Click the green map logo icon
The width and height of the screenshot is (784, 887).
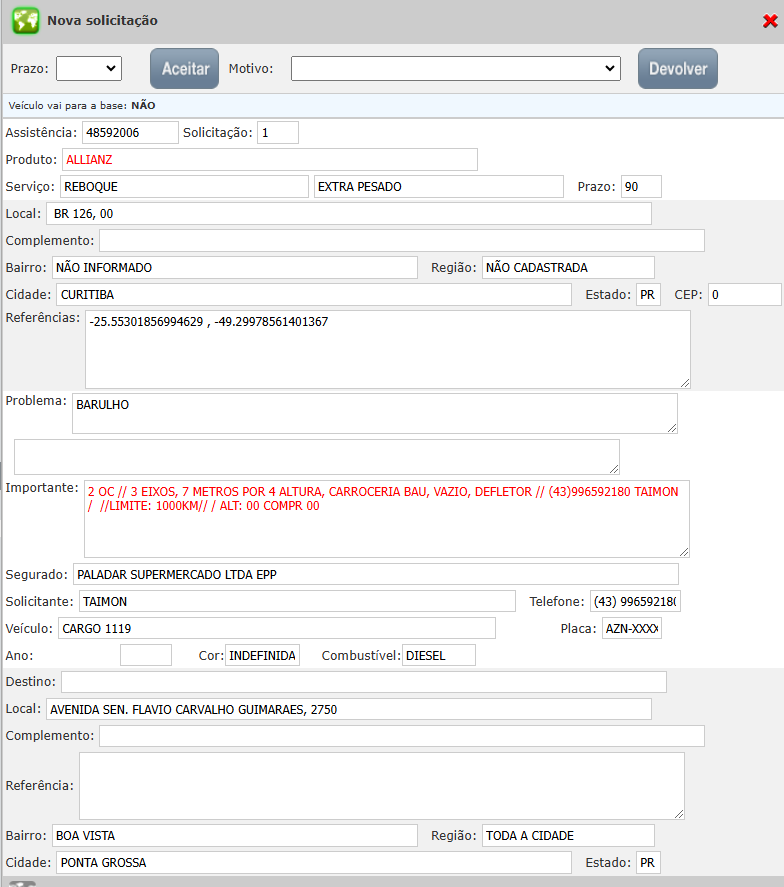[25, 21]
